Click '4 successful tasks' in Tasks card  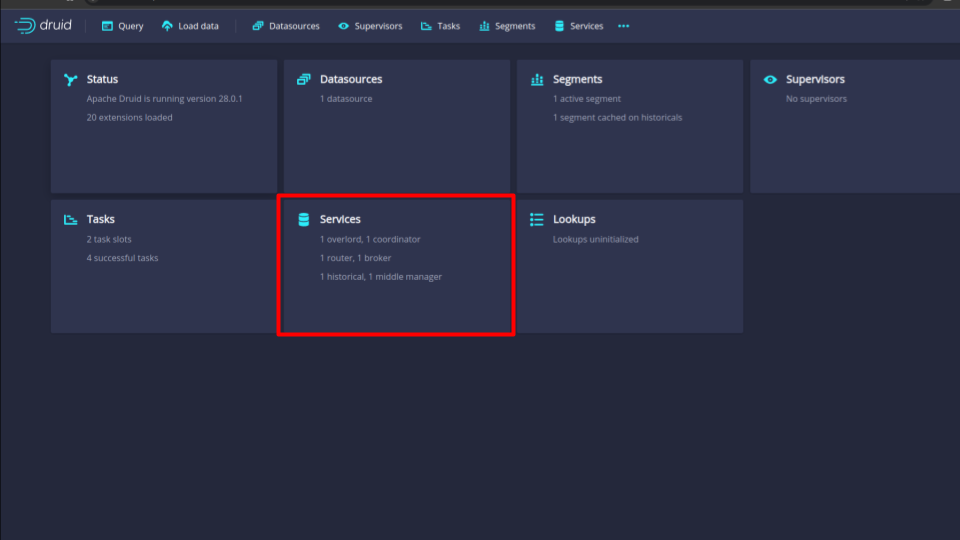tap(122, 258)
